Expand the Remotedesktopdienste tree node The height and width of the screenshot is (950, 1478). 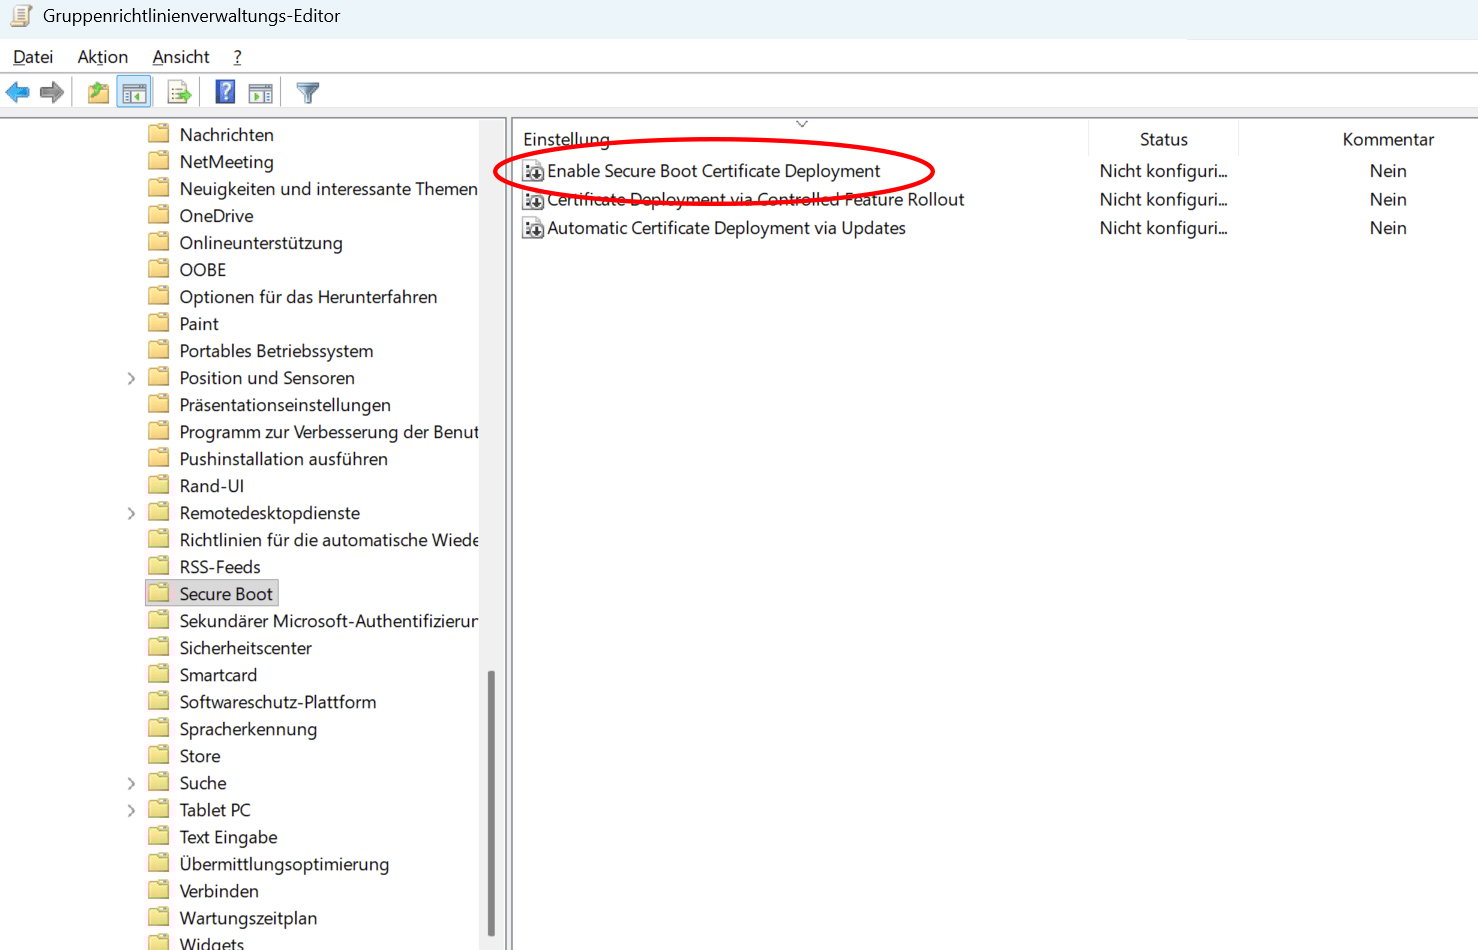(131, 512)
